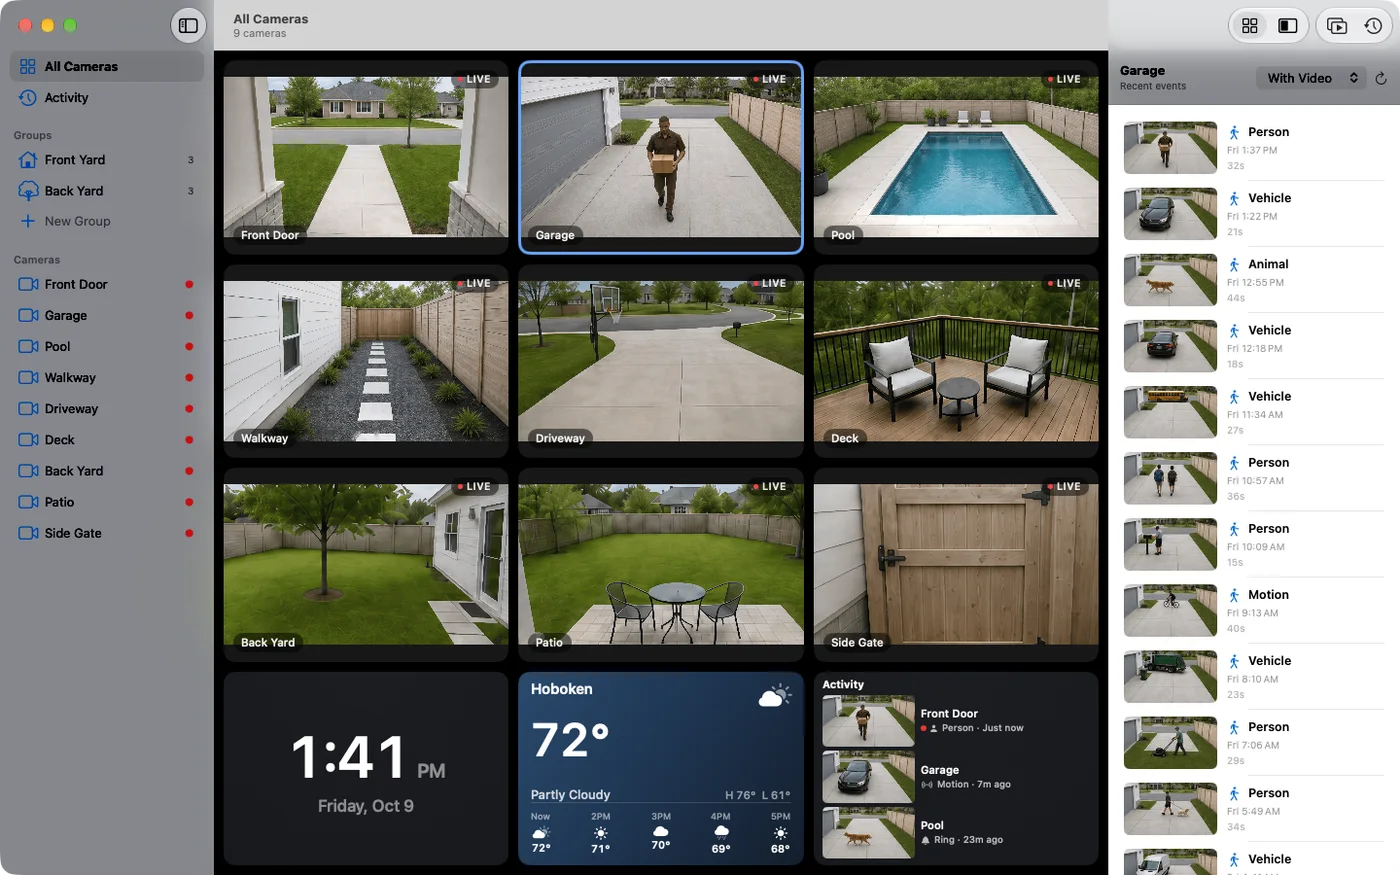Click the Walkway camera icon in sidebar
This screenshot has width=1400, height=875.
(x=28, y=377)
